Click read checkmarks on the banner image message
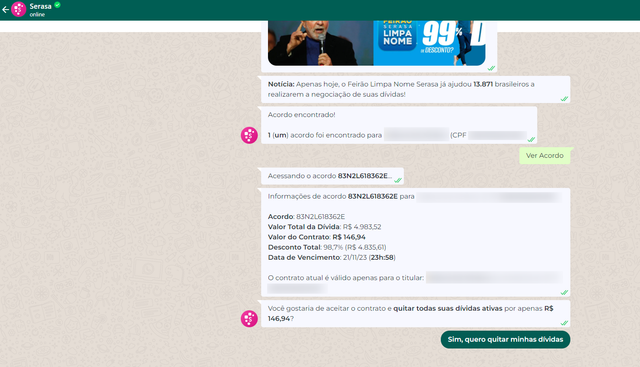The height and width of the screenshot is (367, 640). [x=491, y=68]
